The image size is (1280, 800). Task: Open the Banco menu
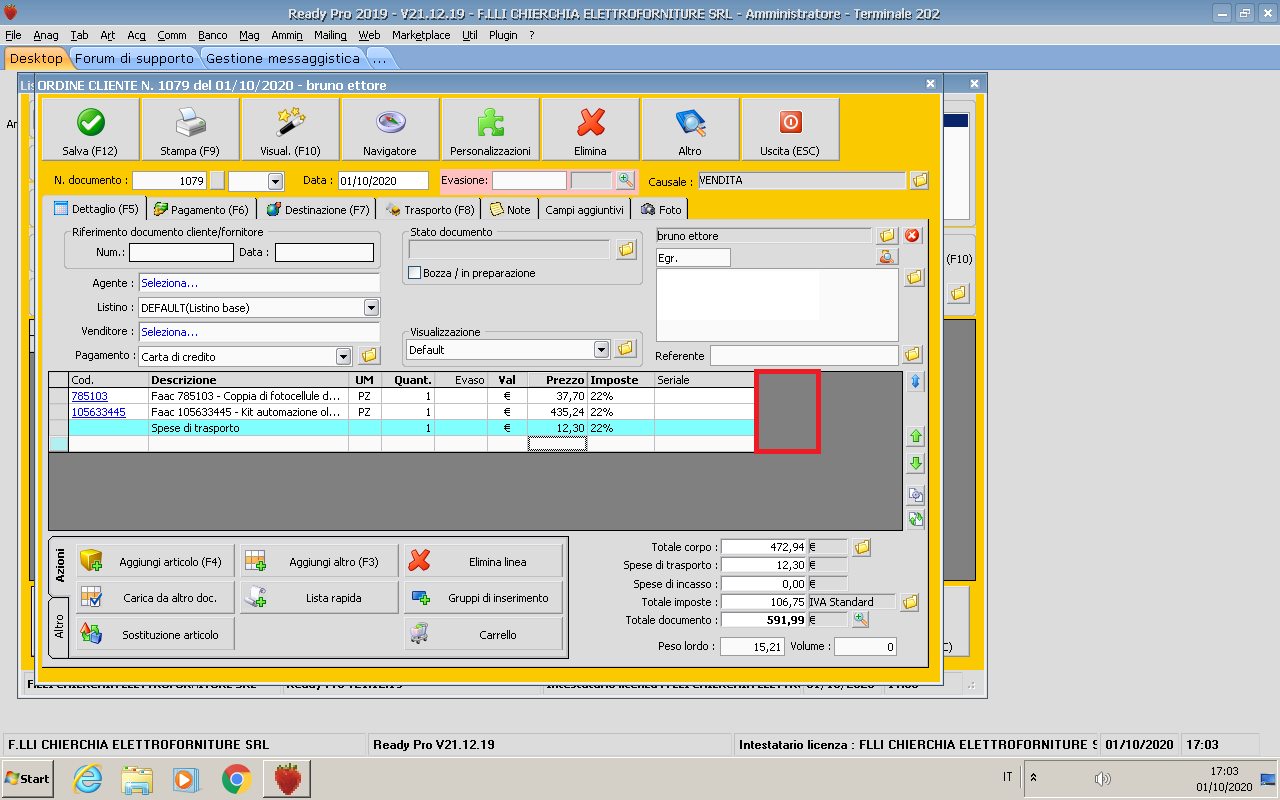pyautogui.click(x=213, y=35)
